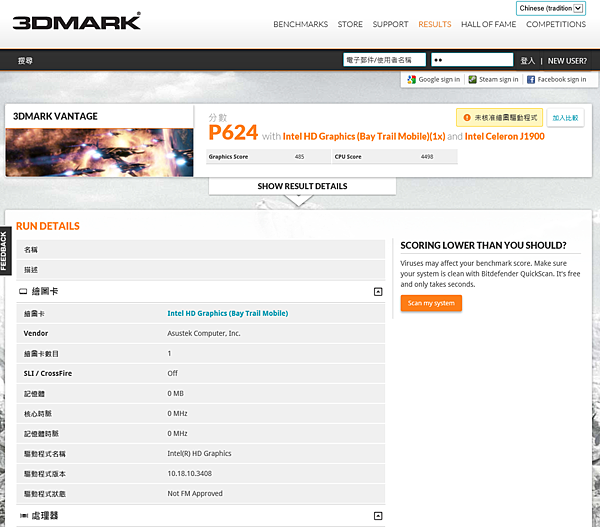Screen dimensions: 600x527
Task: Click the CPU Score value 4498
Action: point(427,157)
